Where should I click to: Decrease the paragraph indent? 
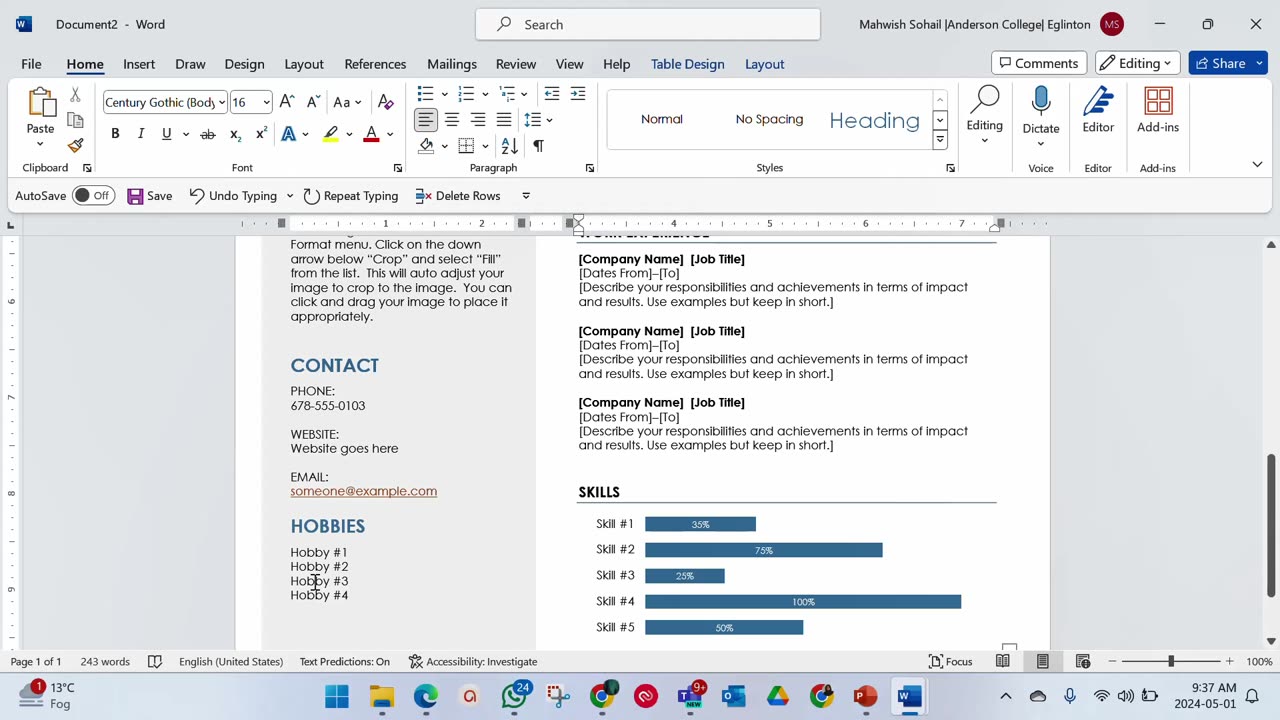(552, 94)
